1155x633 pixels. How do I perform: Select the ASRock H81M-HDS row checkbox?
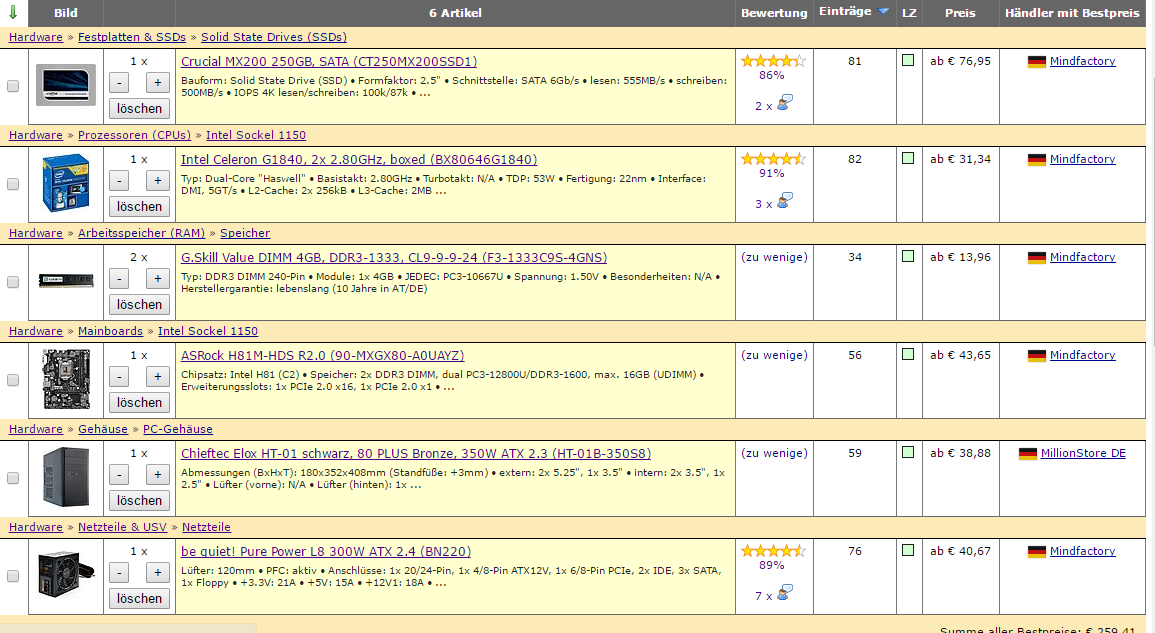tap(13, 380)
